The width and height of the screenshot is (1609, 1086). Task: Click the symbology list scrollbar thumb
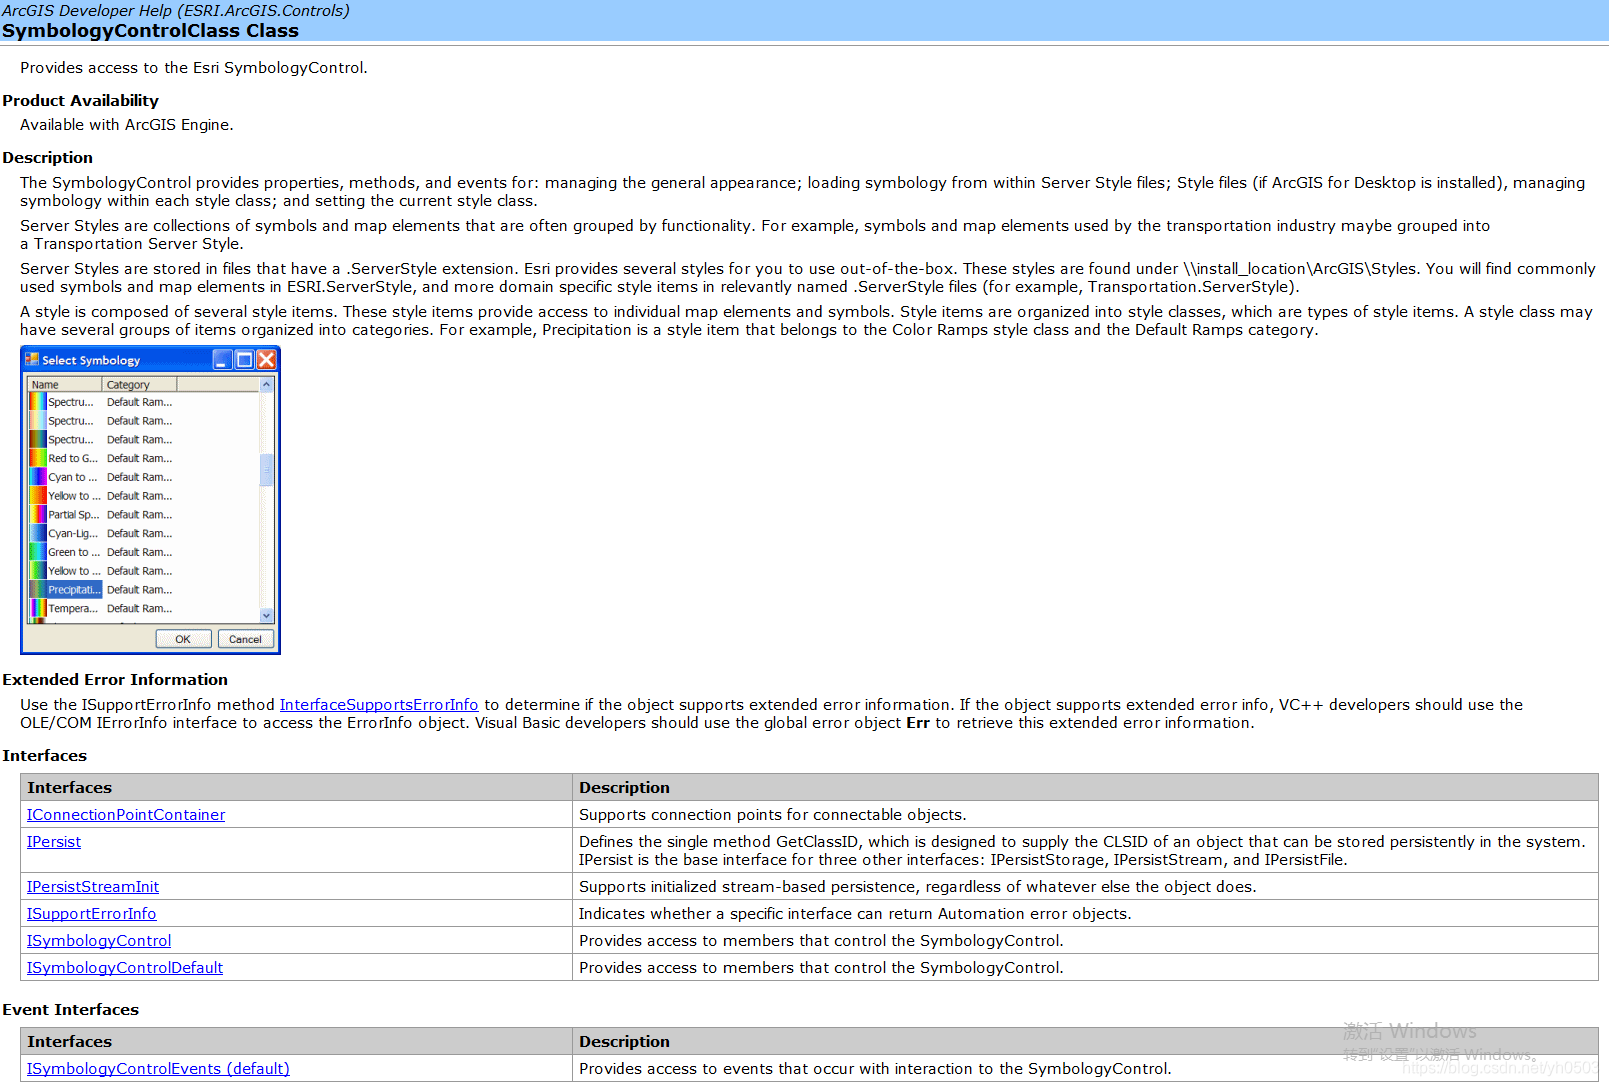266,469
